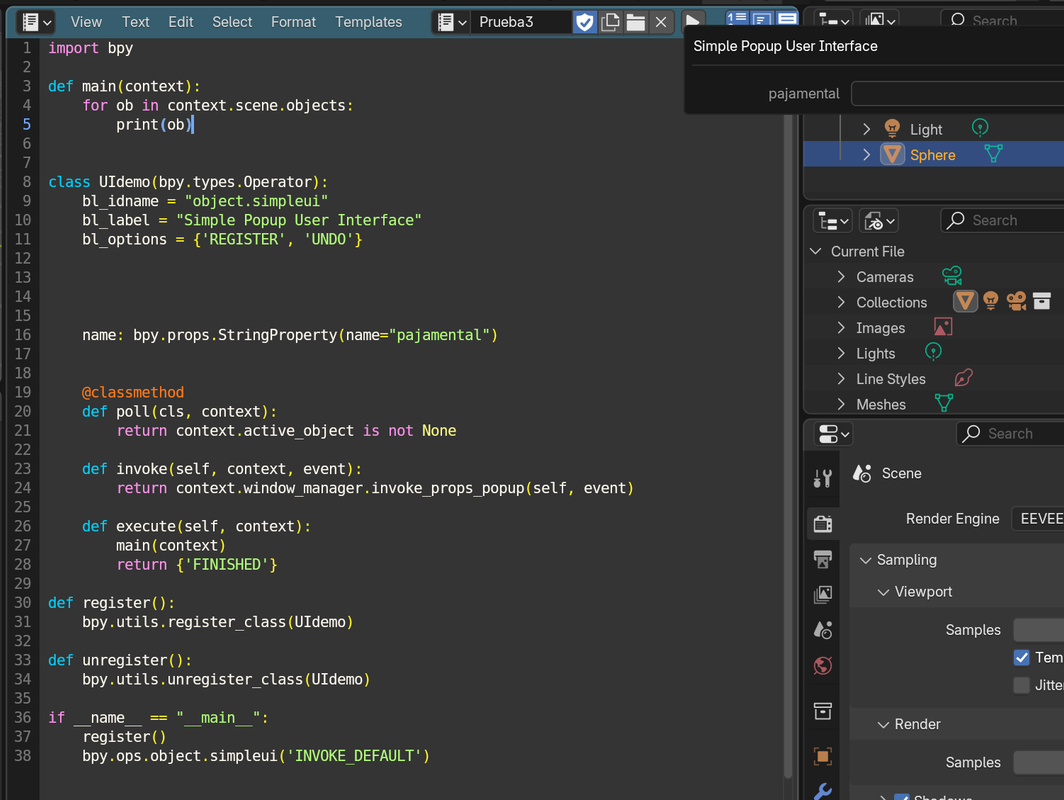1064x800 pixels.
Task: Click the collection box icon in Collections row
Action: coord(1042,301)
